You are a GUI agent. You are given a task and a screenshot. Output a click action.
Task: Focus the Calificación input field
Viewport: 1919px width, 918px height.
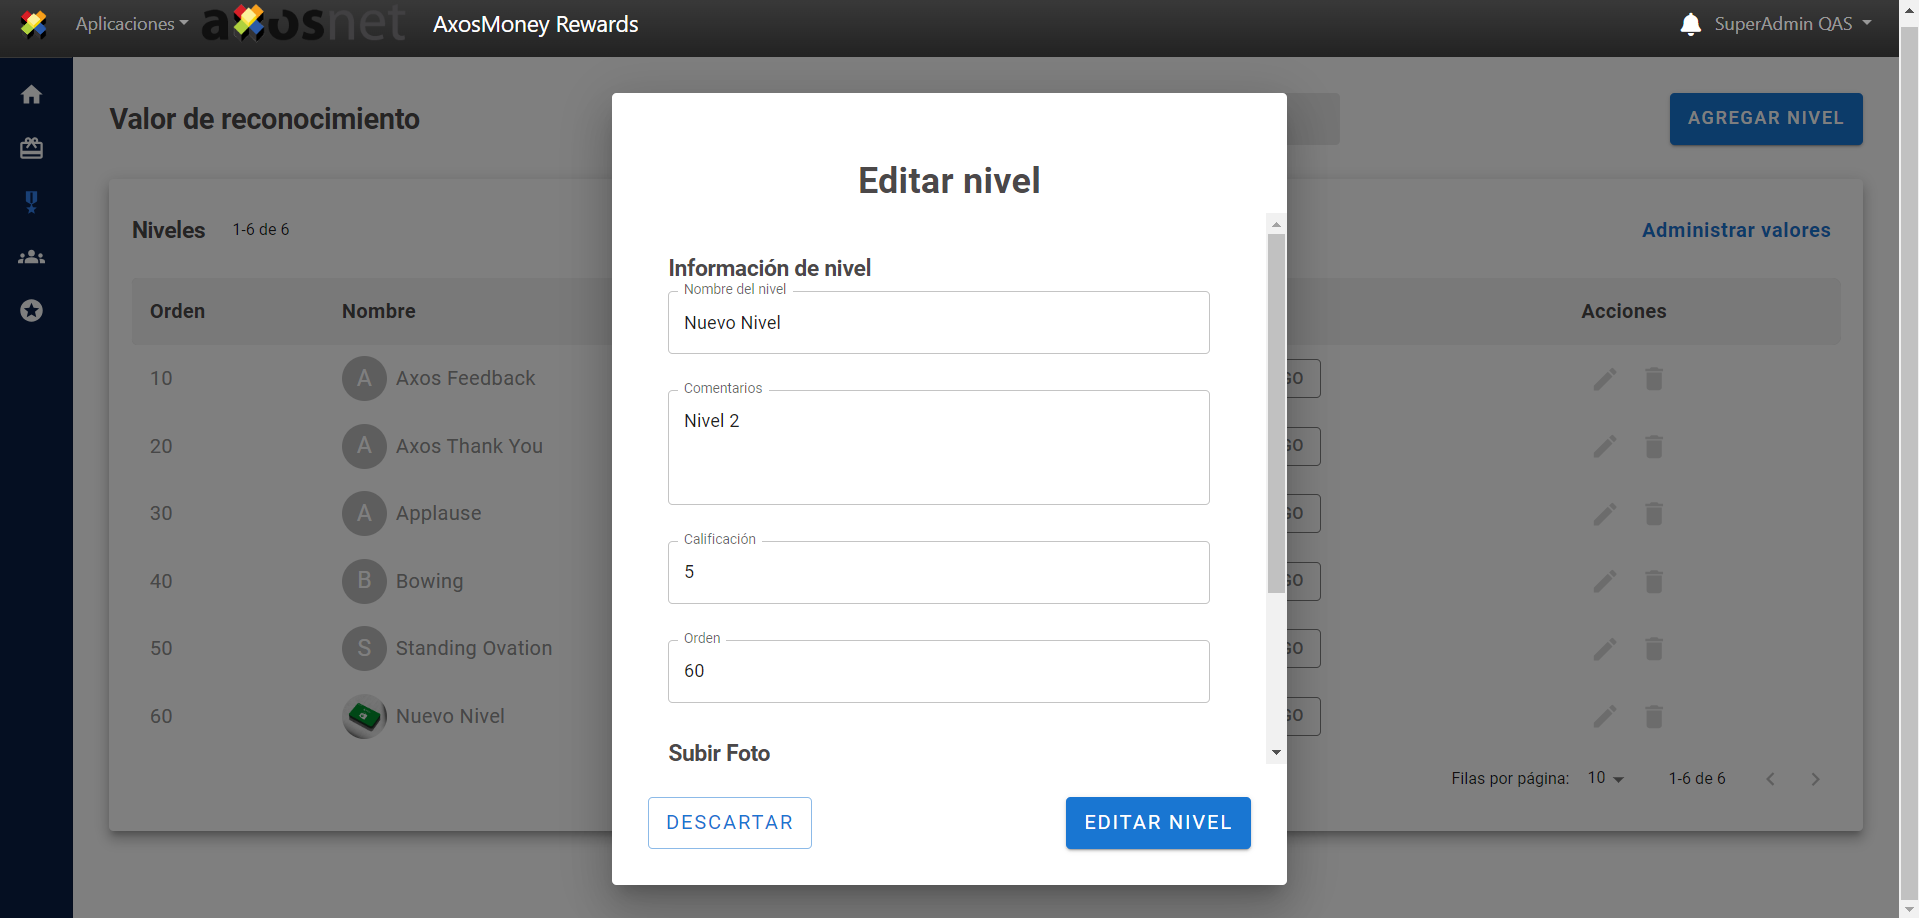pos(938,573)
